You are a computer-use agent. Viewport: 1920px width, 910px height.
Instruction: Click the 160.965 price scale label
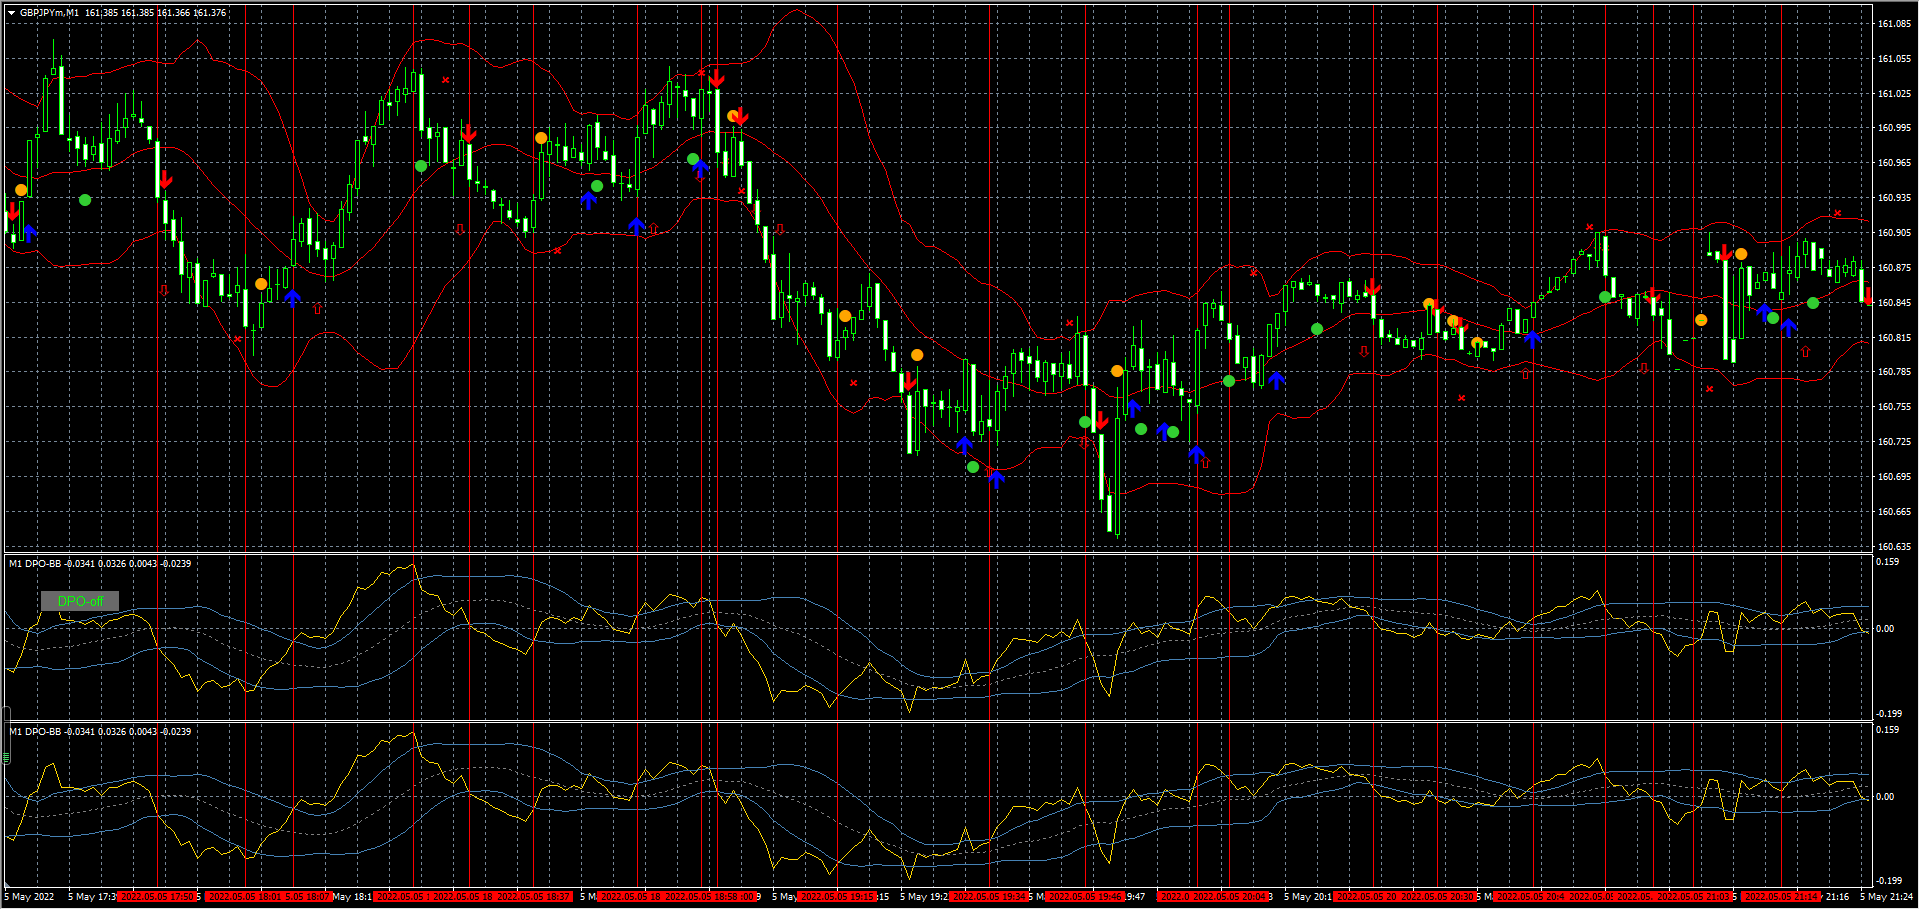tap(1894, 163)
